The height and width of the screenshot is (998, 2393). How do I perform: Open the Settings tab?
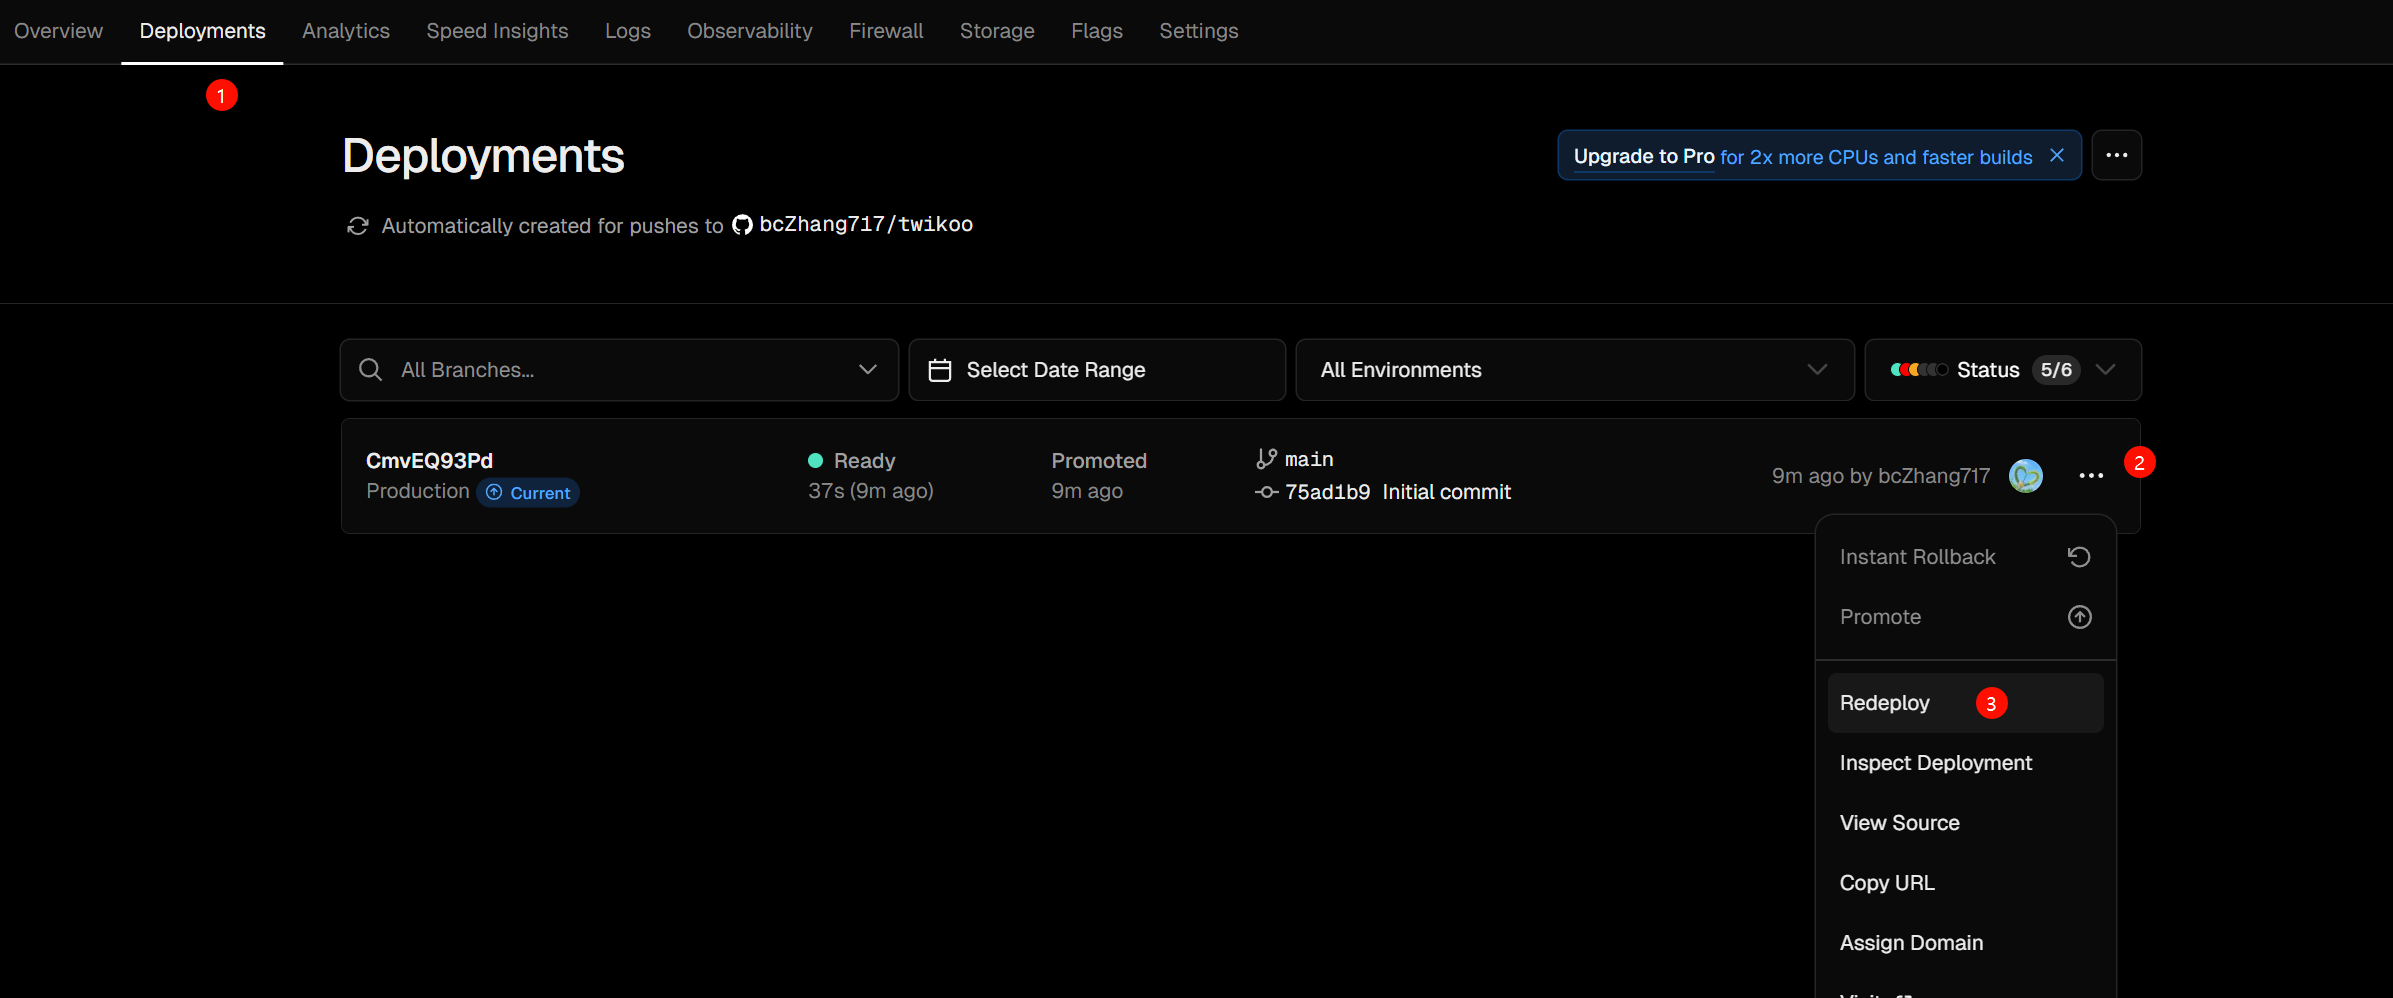(1198, 31)
